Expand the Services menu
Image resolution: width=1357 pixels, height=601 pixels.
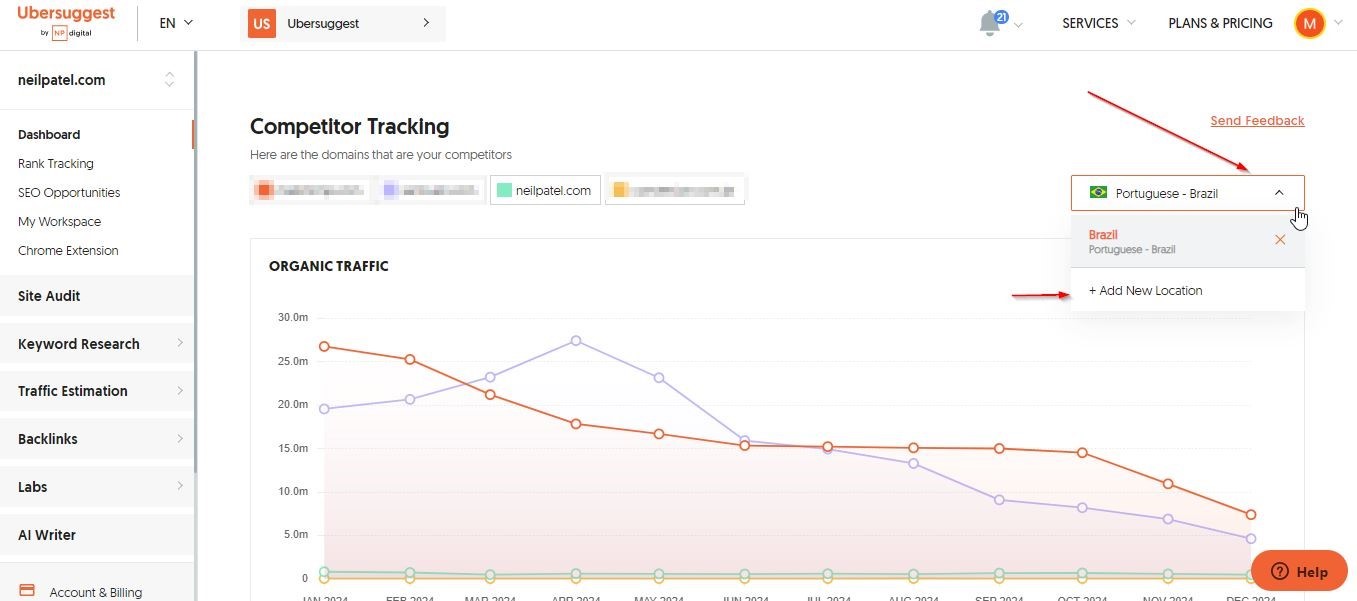(x=1098, y=23)
